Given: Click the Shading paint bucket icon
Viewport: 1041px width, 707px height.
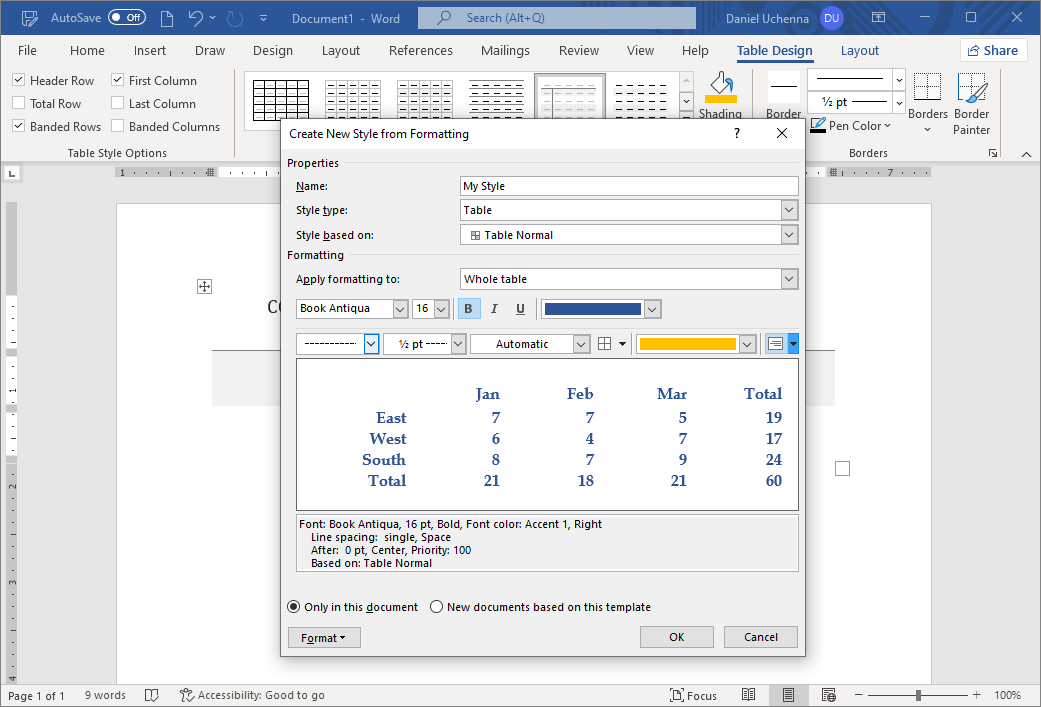Looking at the screenshot, I should tap(720, 86).
